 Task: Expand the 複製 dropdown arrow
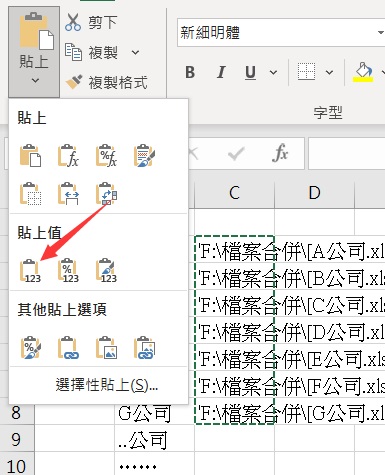[x=135, y=52]
